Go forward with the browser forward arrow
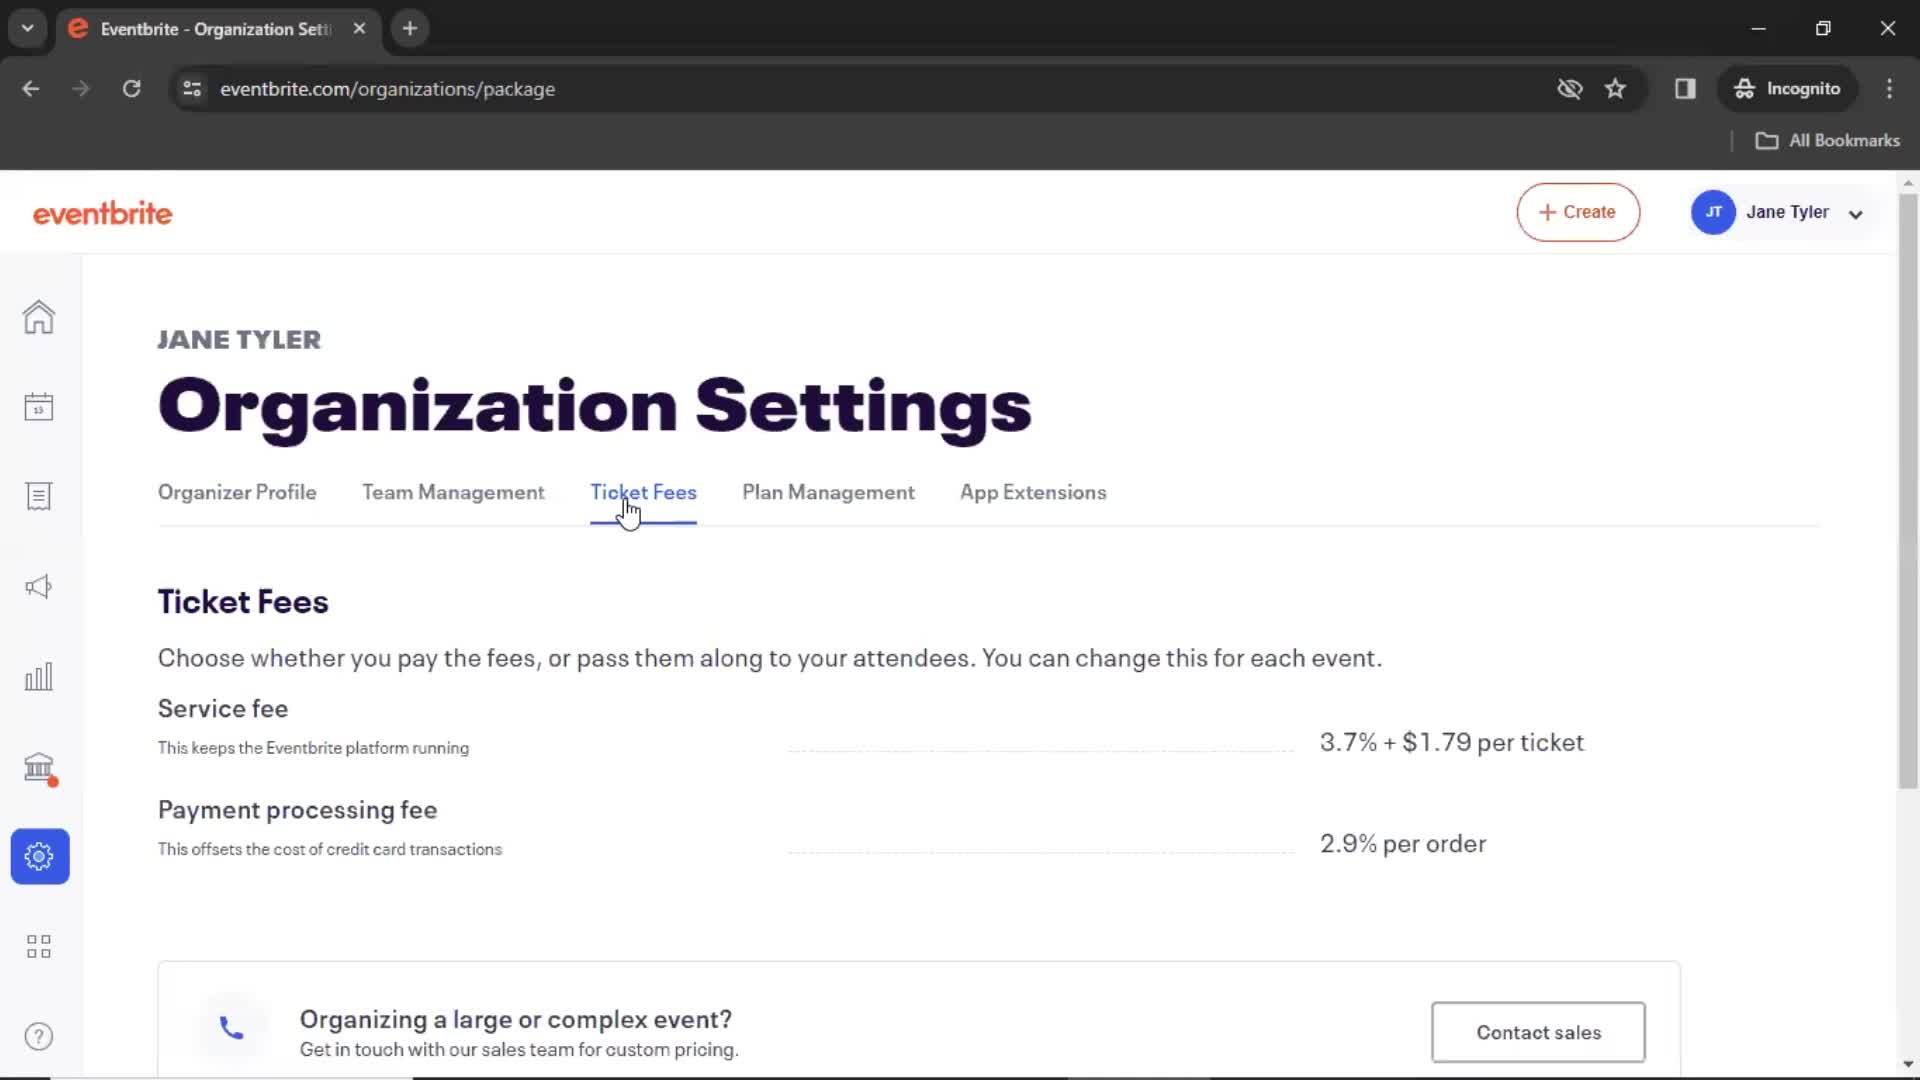The image size is (1920, 1080). [x=81, y=89]
